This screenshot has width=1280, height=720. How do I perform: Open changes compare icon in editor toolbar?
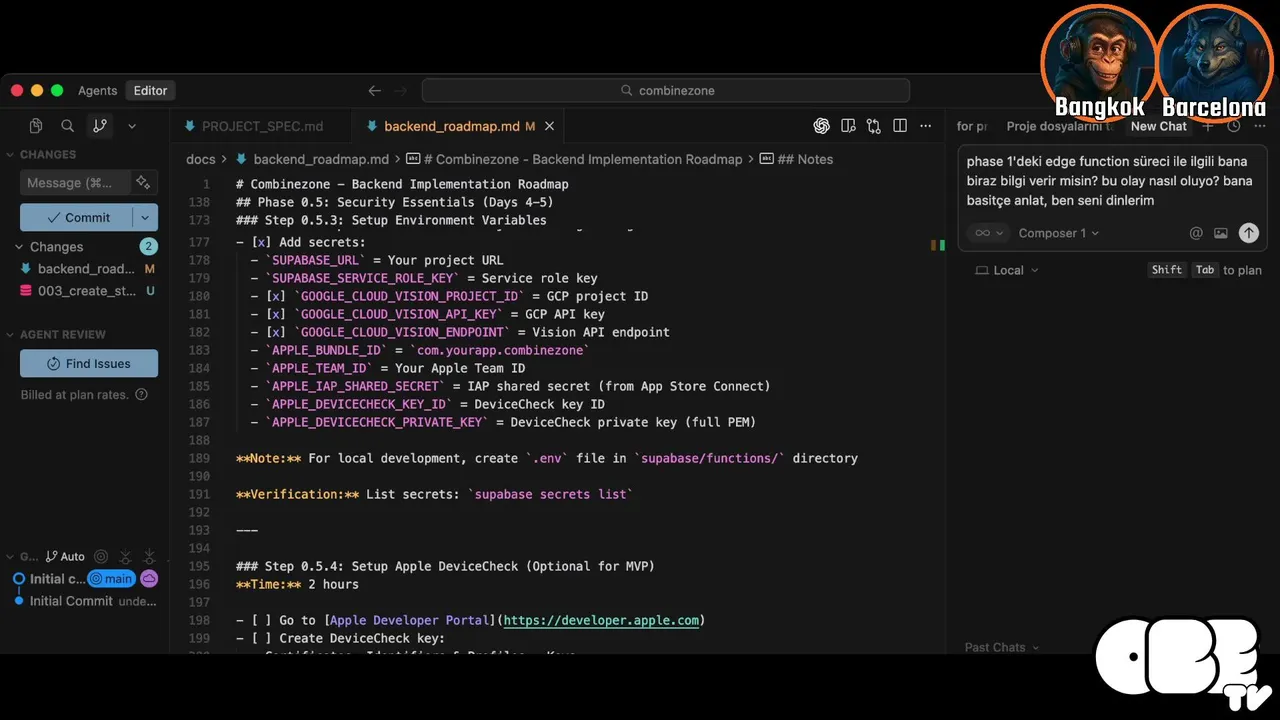pyautogui.click(x=874, y=126)
